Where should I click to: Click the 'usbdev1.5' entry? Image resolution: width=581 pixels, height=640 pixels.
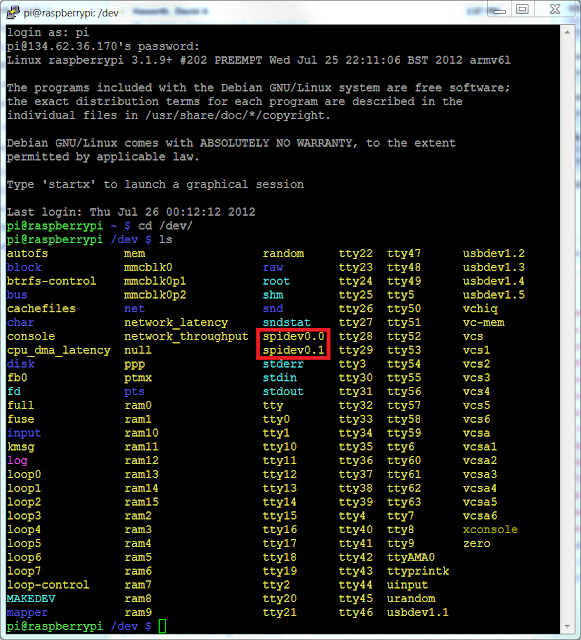pyautogui.click(x=494, y=295)
